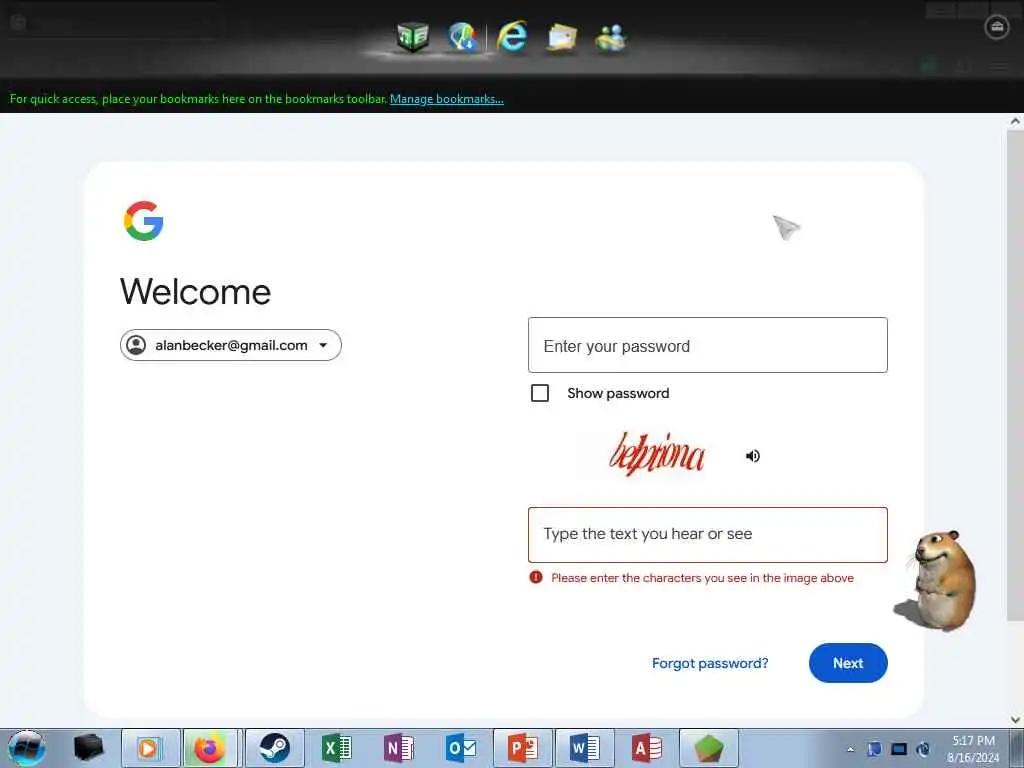The image size is (1024, 768).
Task: Focus the captcha text input field
Action: pyautogui.click(x=707, y=534)
